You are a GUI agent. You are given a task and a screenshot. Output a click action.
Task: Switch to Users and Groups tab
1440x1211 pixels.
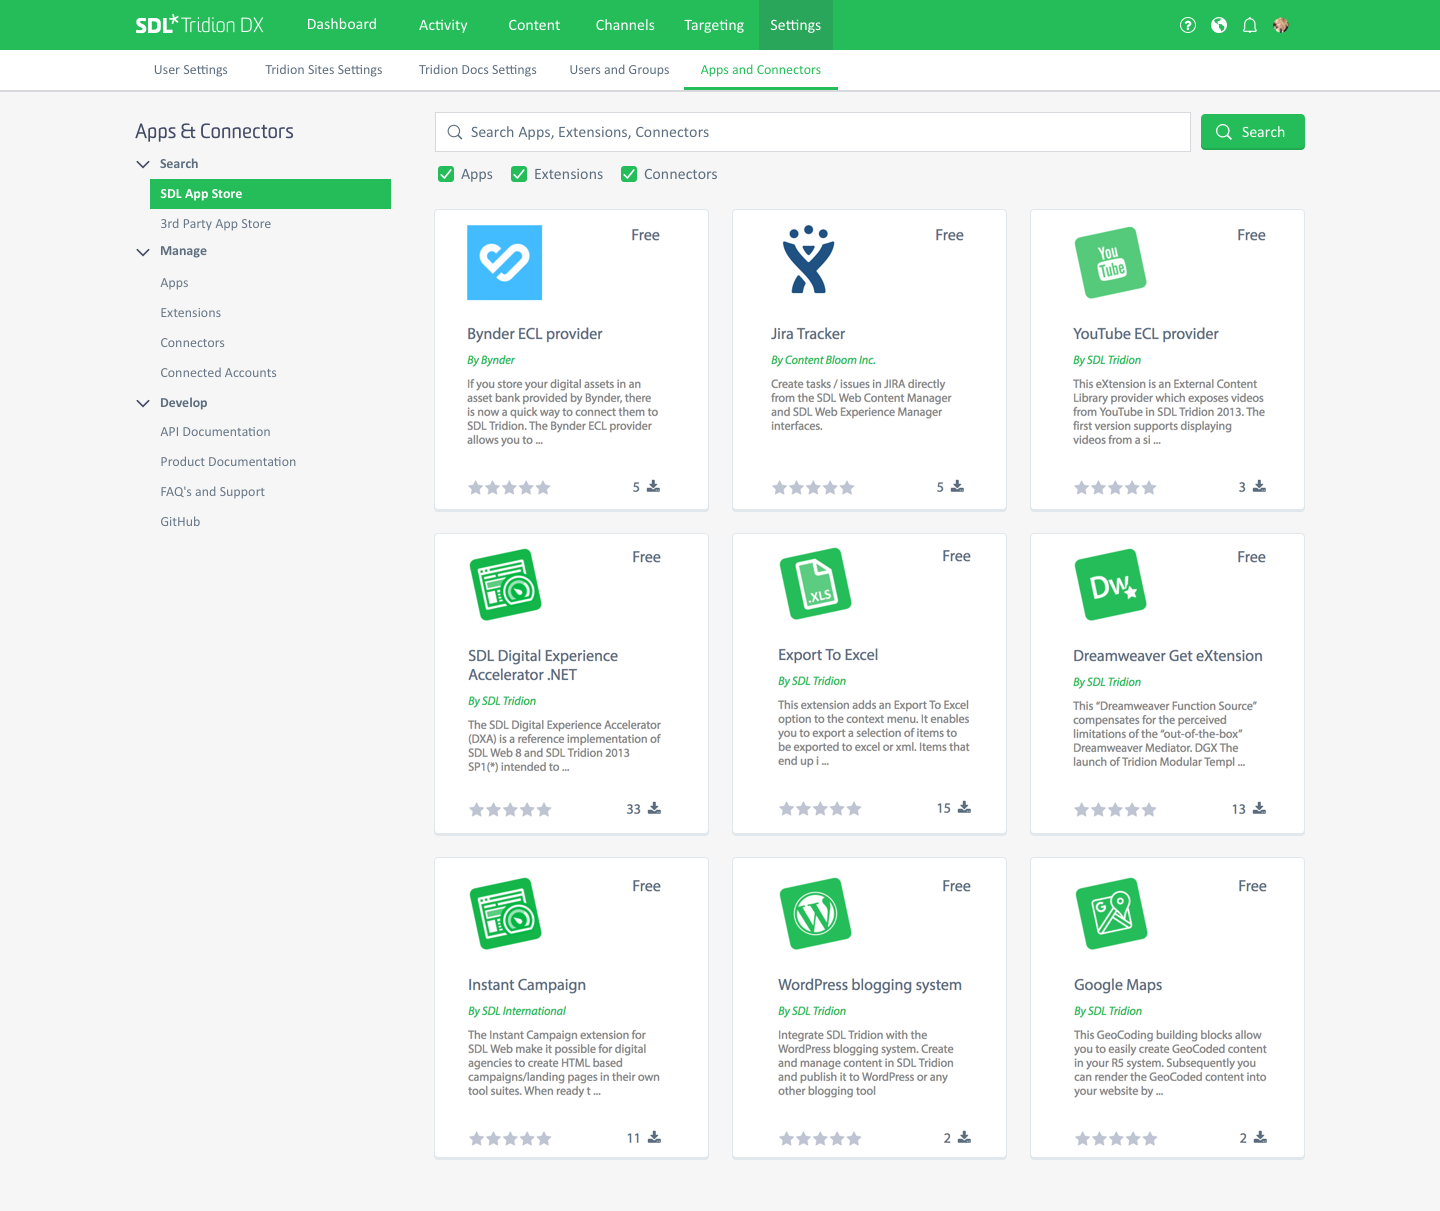619,70
